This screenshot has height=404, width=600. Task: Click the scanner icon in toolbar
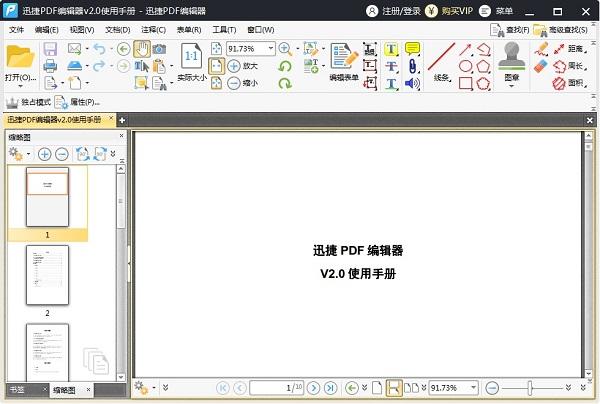(74, 66)
